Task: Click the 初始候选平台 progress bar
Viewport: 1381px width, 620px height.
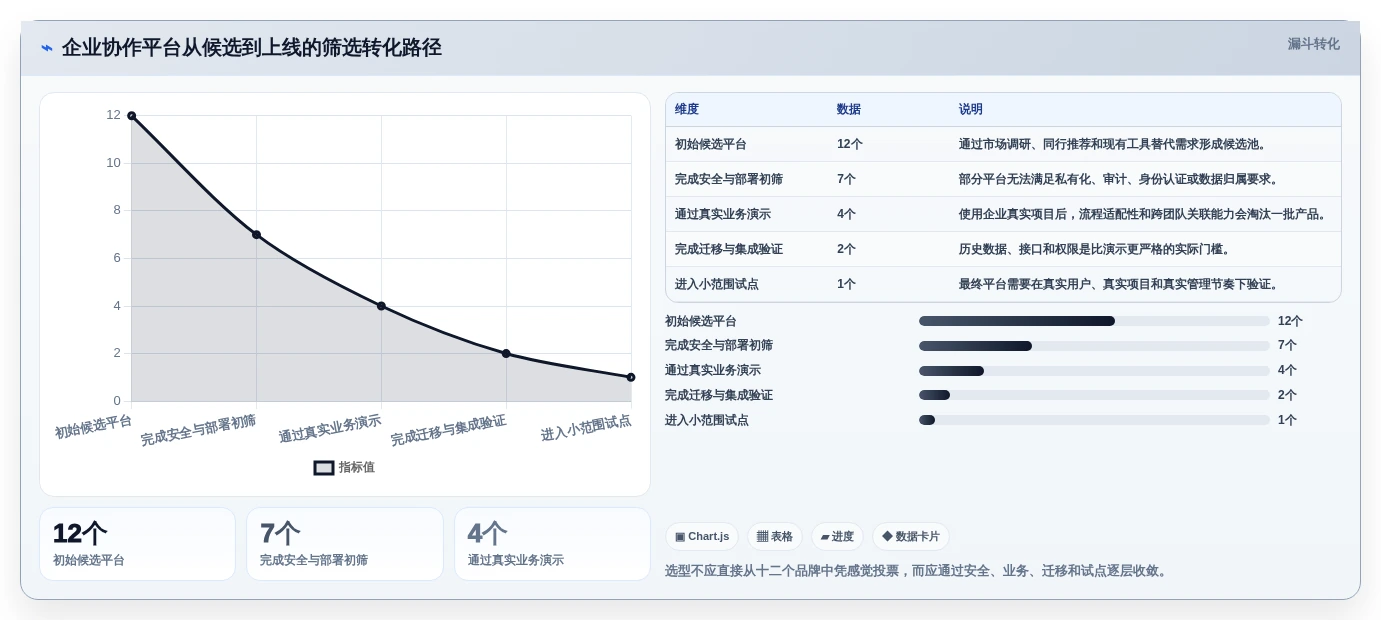Action: [x=1094, y=321]
